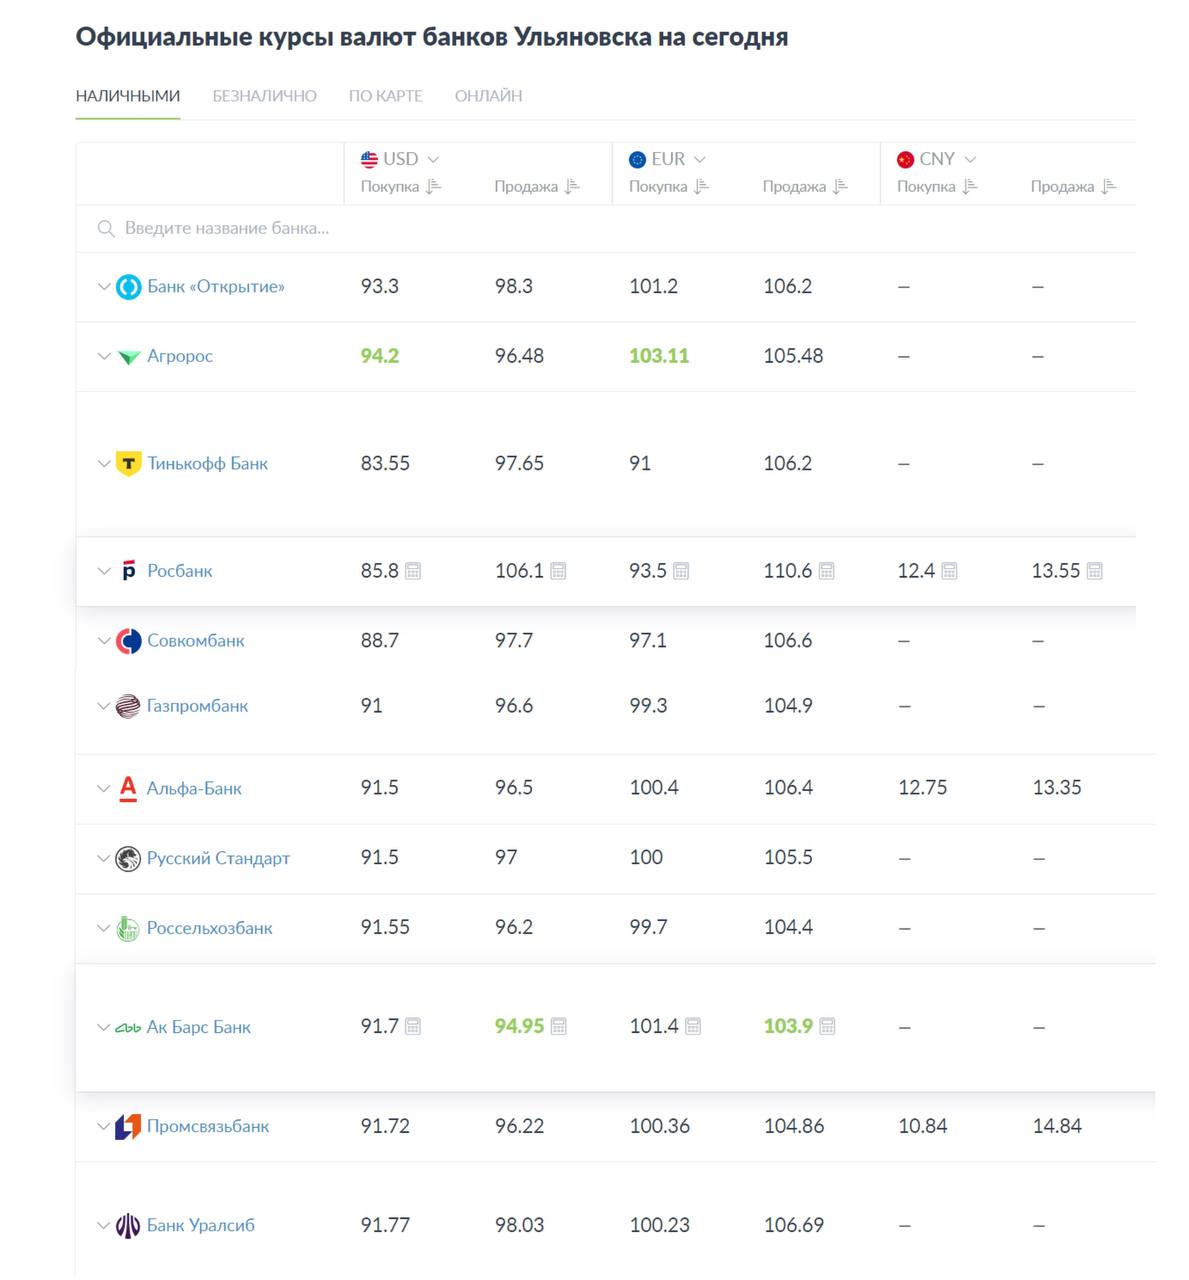Click the Тинькофф Банк logo icon
This screenshot has height=1280, width=1189.
pyautogui.click(x=129, y=464)
